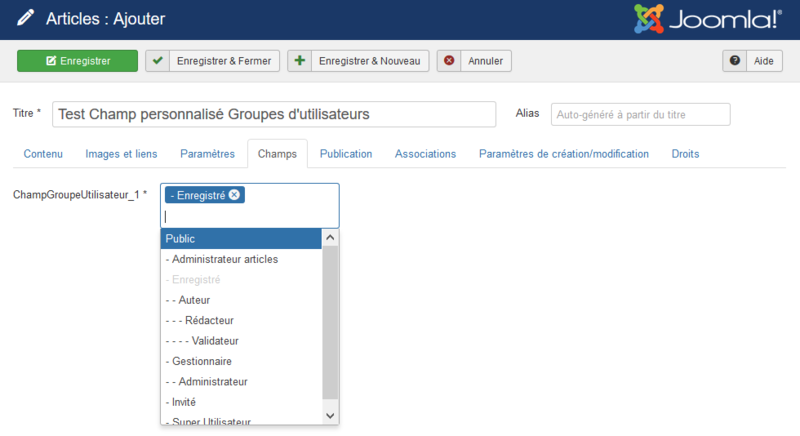Click the red cancel icon on Annuler
The height and width of the screenshot is (436, 800).
coord(450,61)
